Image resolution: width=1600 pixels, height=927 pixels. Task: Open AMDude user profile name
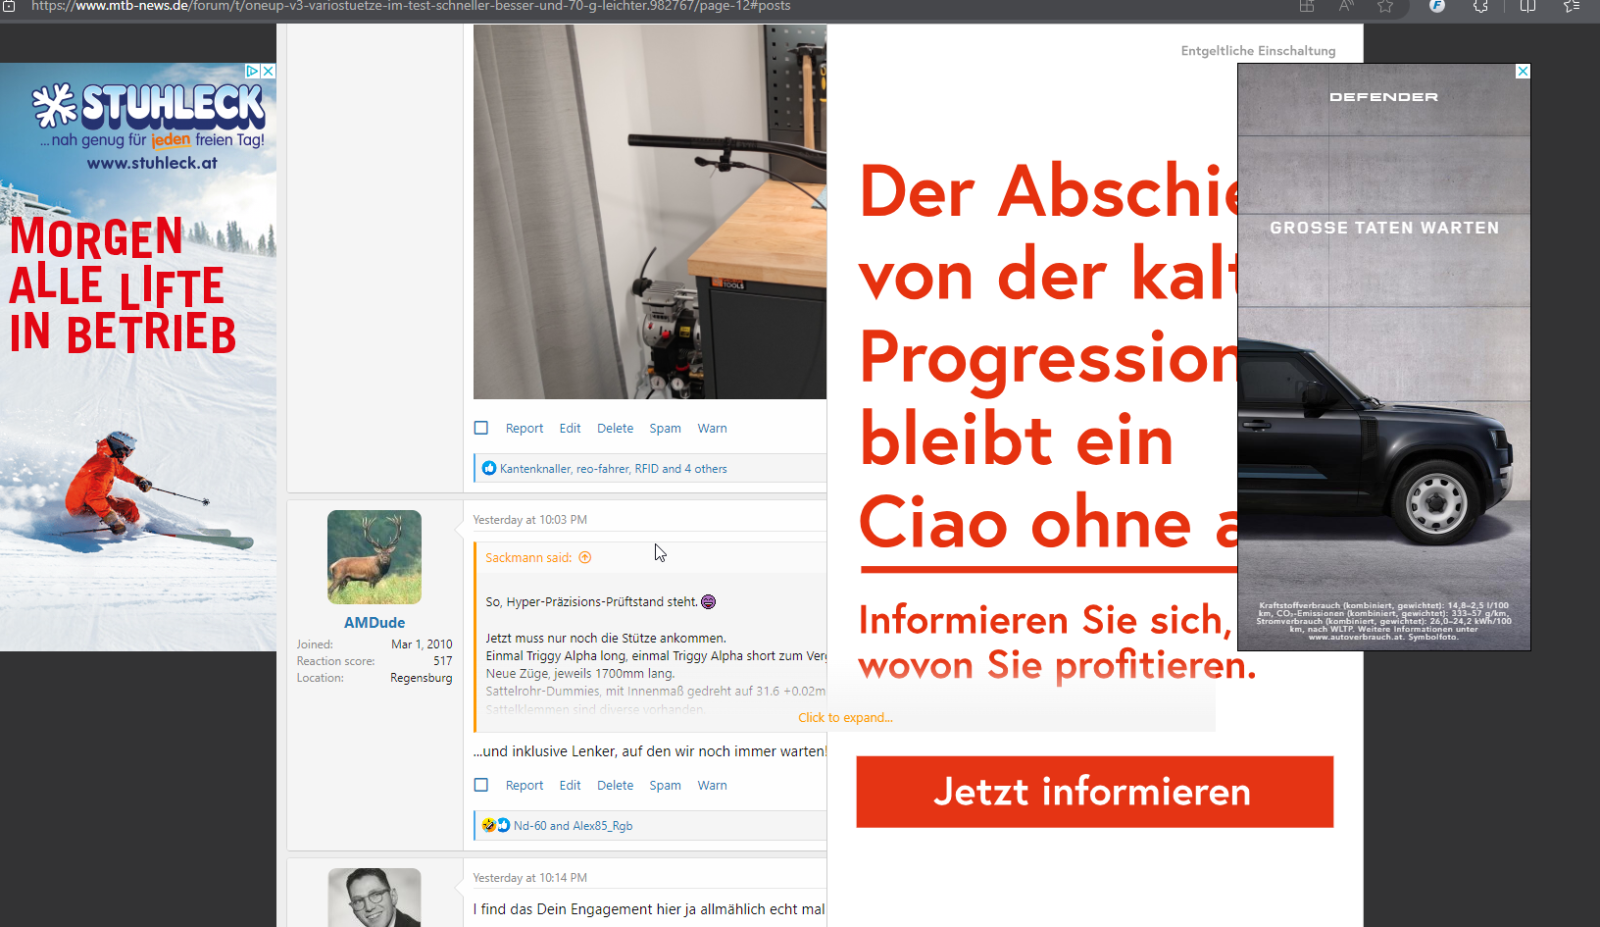374,622
